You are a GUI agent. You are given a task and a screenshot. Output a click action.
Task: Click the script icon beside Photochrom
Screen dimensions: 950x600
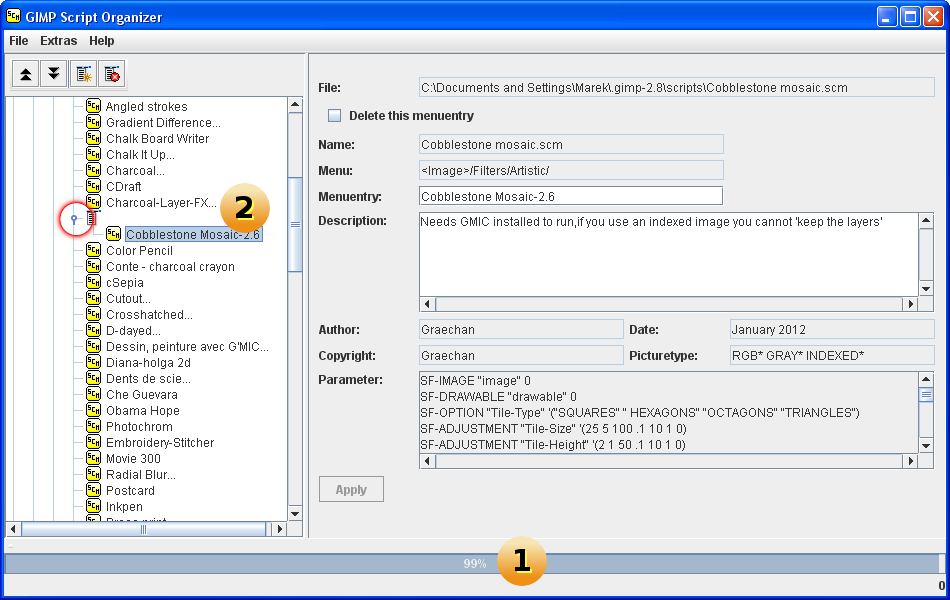point(93,426)
